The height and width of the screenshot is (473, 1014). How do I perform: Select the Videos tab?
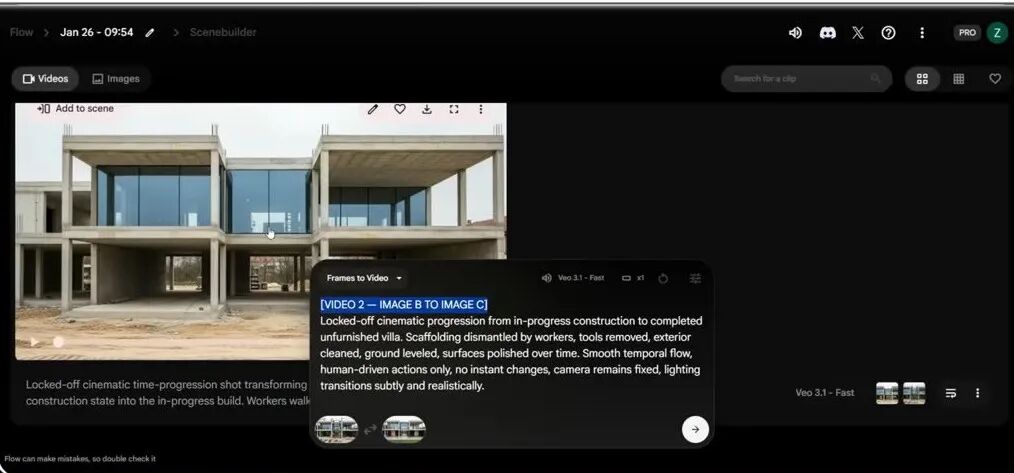pos(46,79)
